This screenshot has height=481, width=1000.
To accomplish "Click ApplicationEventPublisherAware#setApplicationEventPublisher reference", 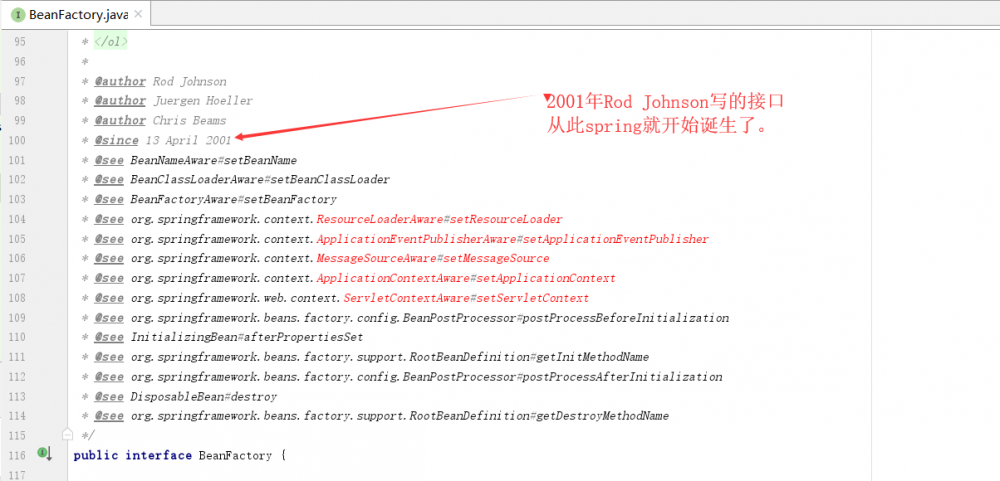I will click(512, 239).
